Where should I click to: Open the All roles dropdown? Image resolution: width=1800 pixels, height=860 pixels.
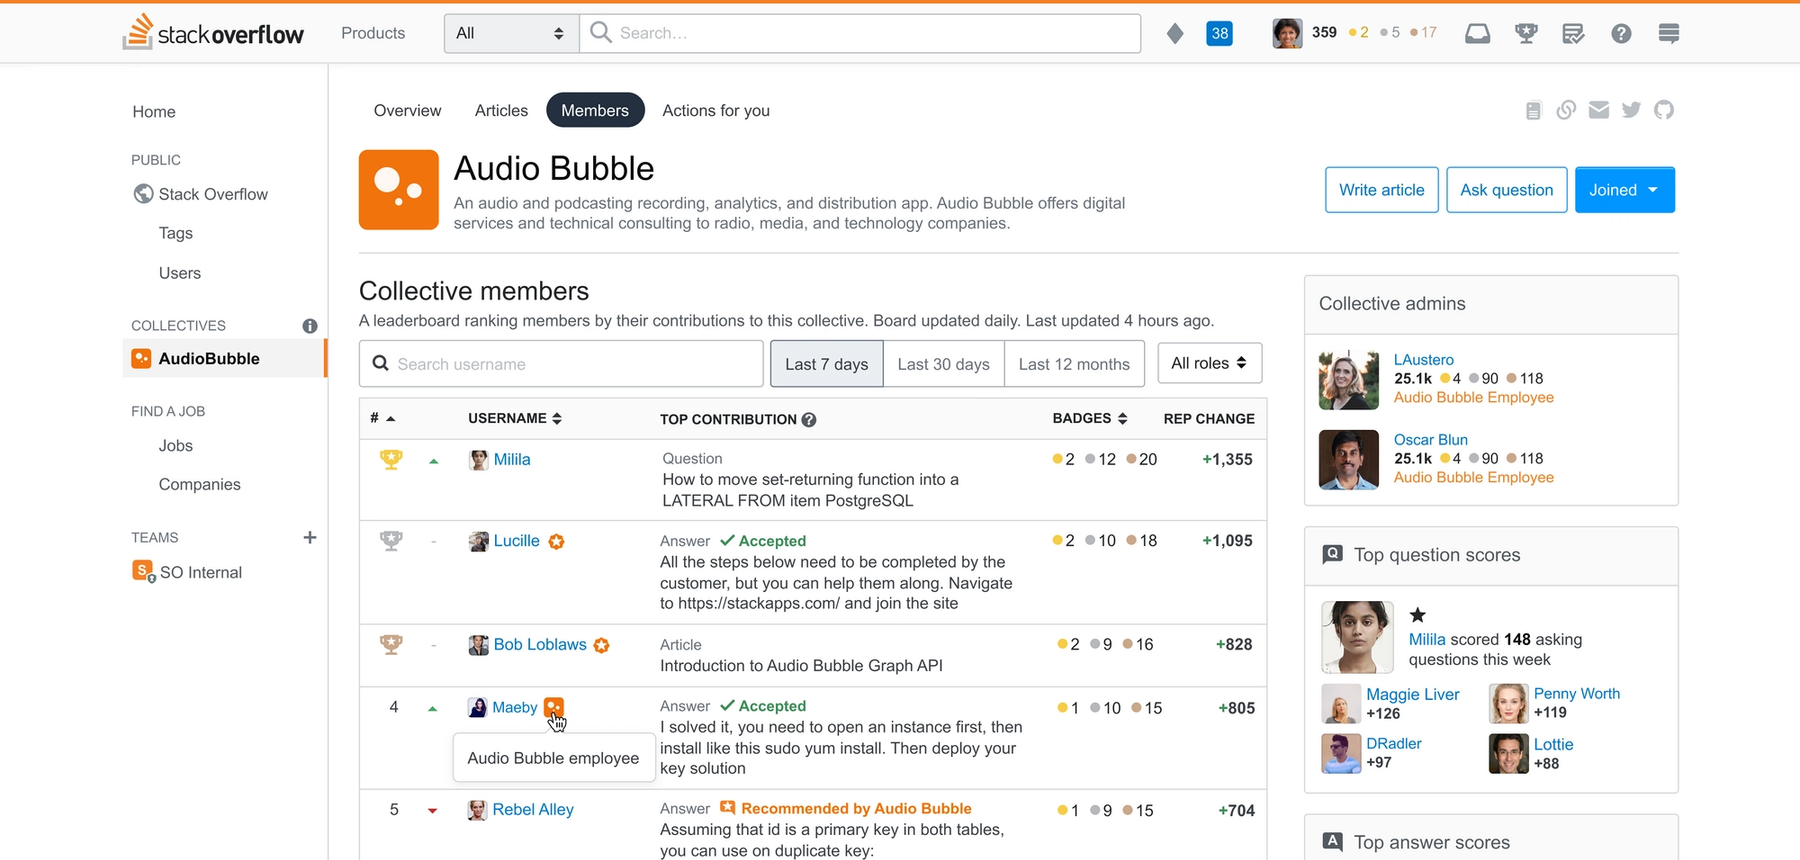pos(1209,363)
